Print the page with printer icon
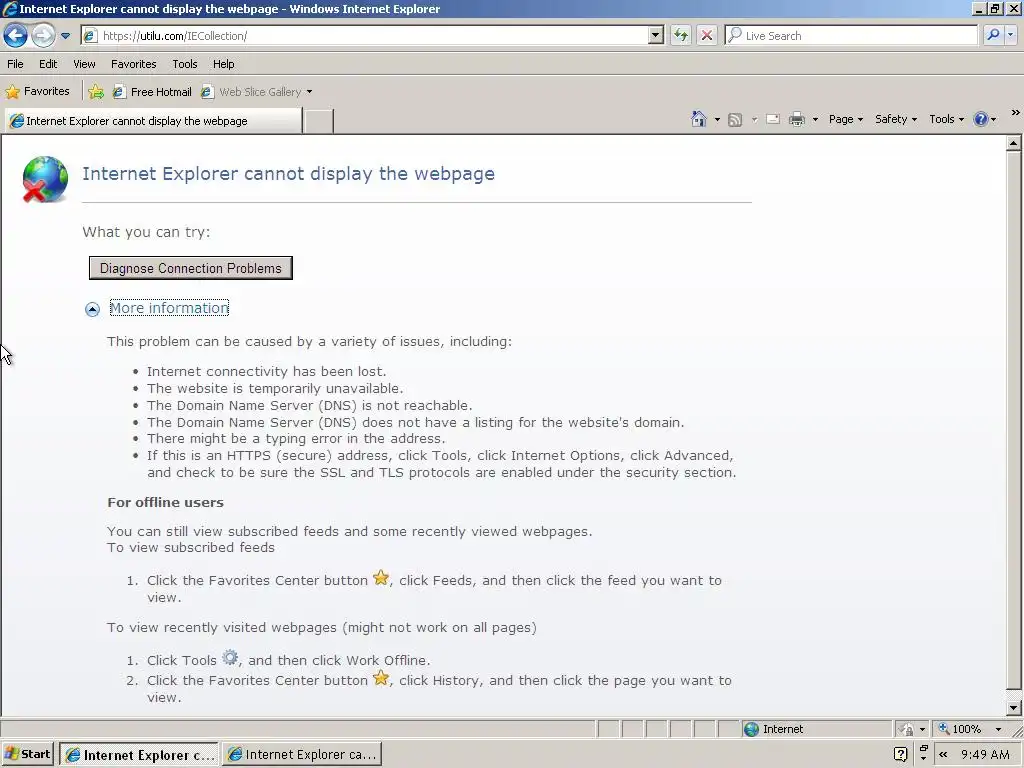The width and height of the screenshot is (1024, 768). tap(797, 120)
